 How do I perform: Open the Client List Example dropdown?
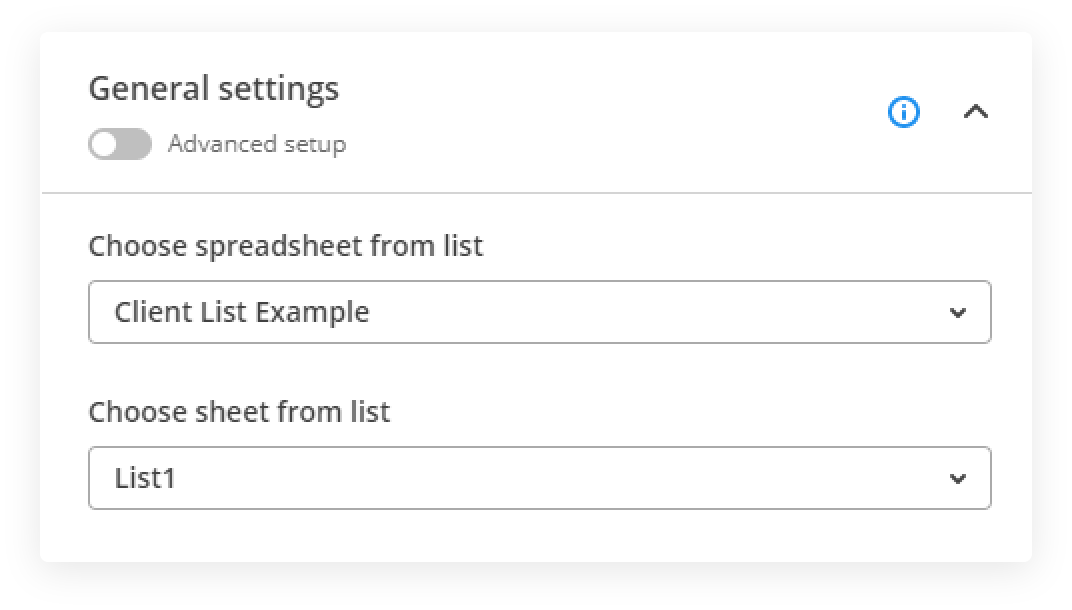point(539,312)
